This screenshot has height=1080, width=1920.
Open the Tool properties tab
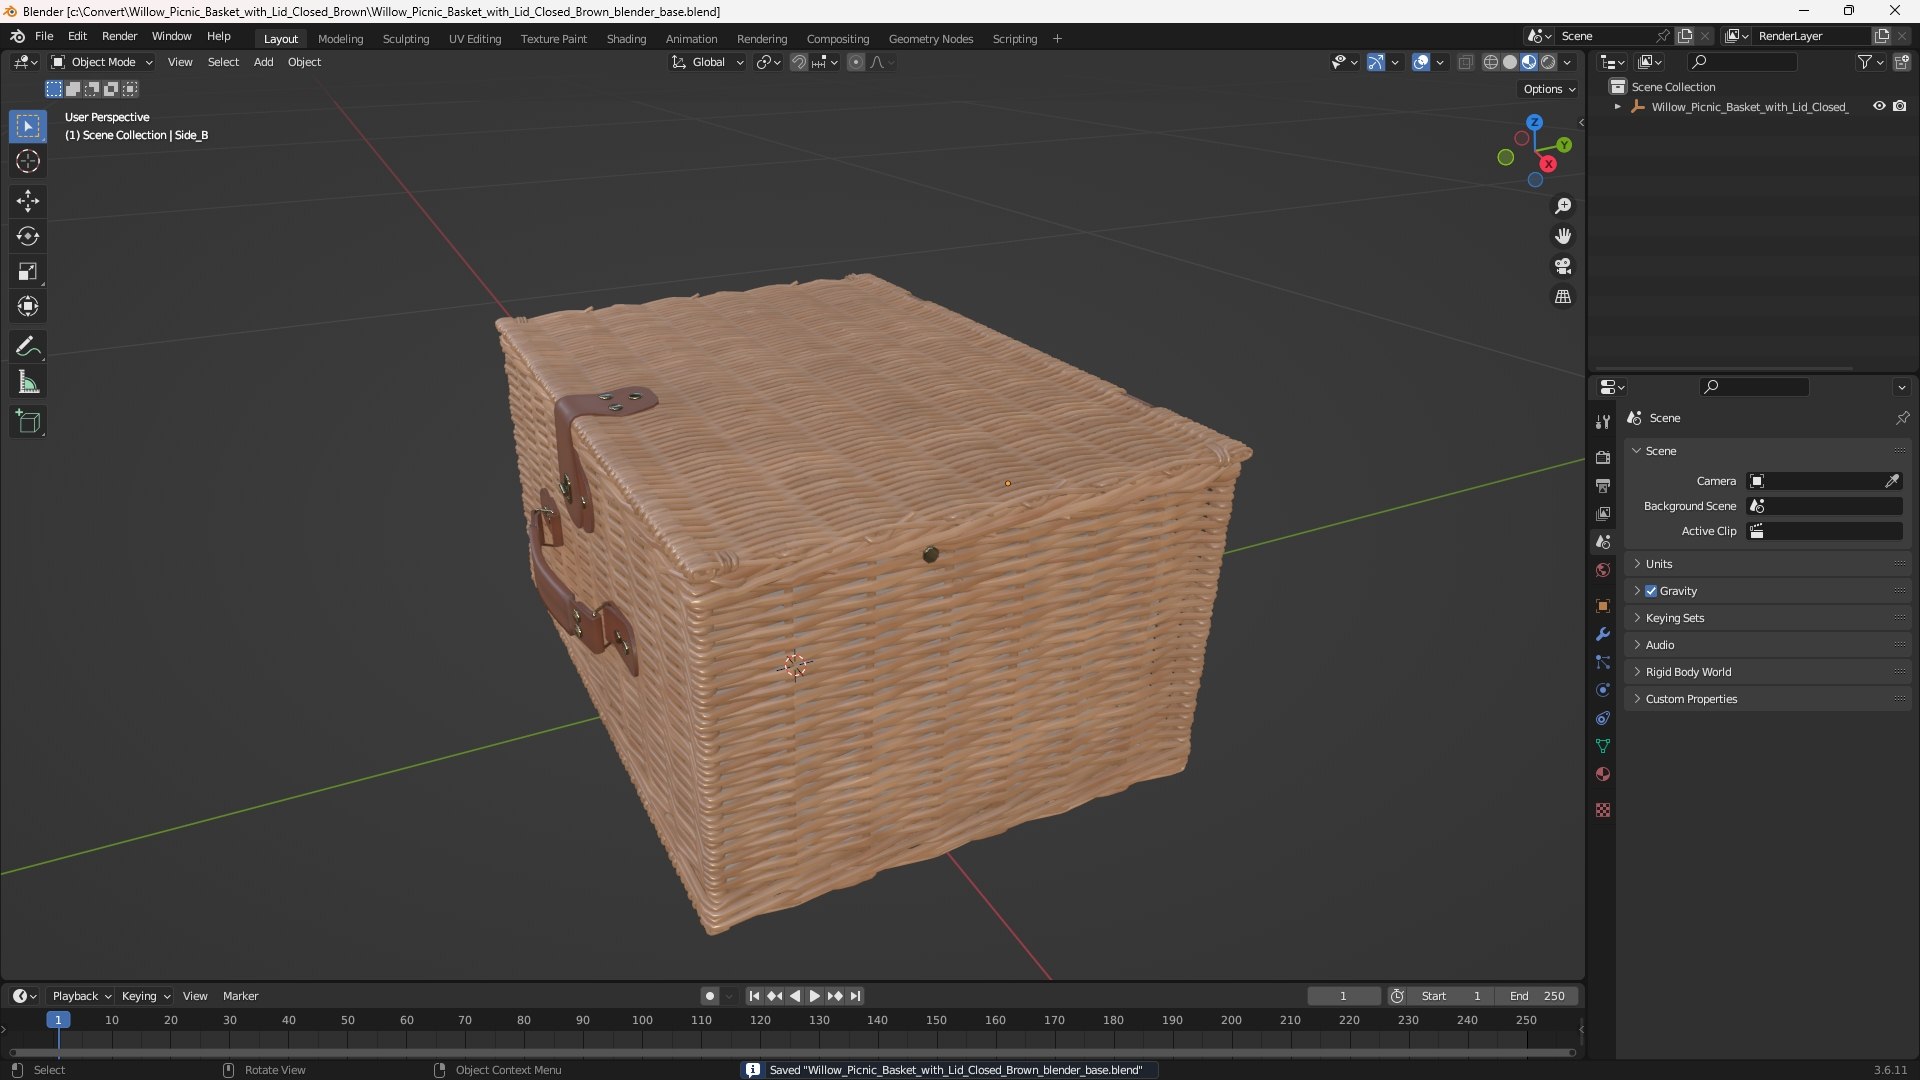point(1603,422)
